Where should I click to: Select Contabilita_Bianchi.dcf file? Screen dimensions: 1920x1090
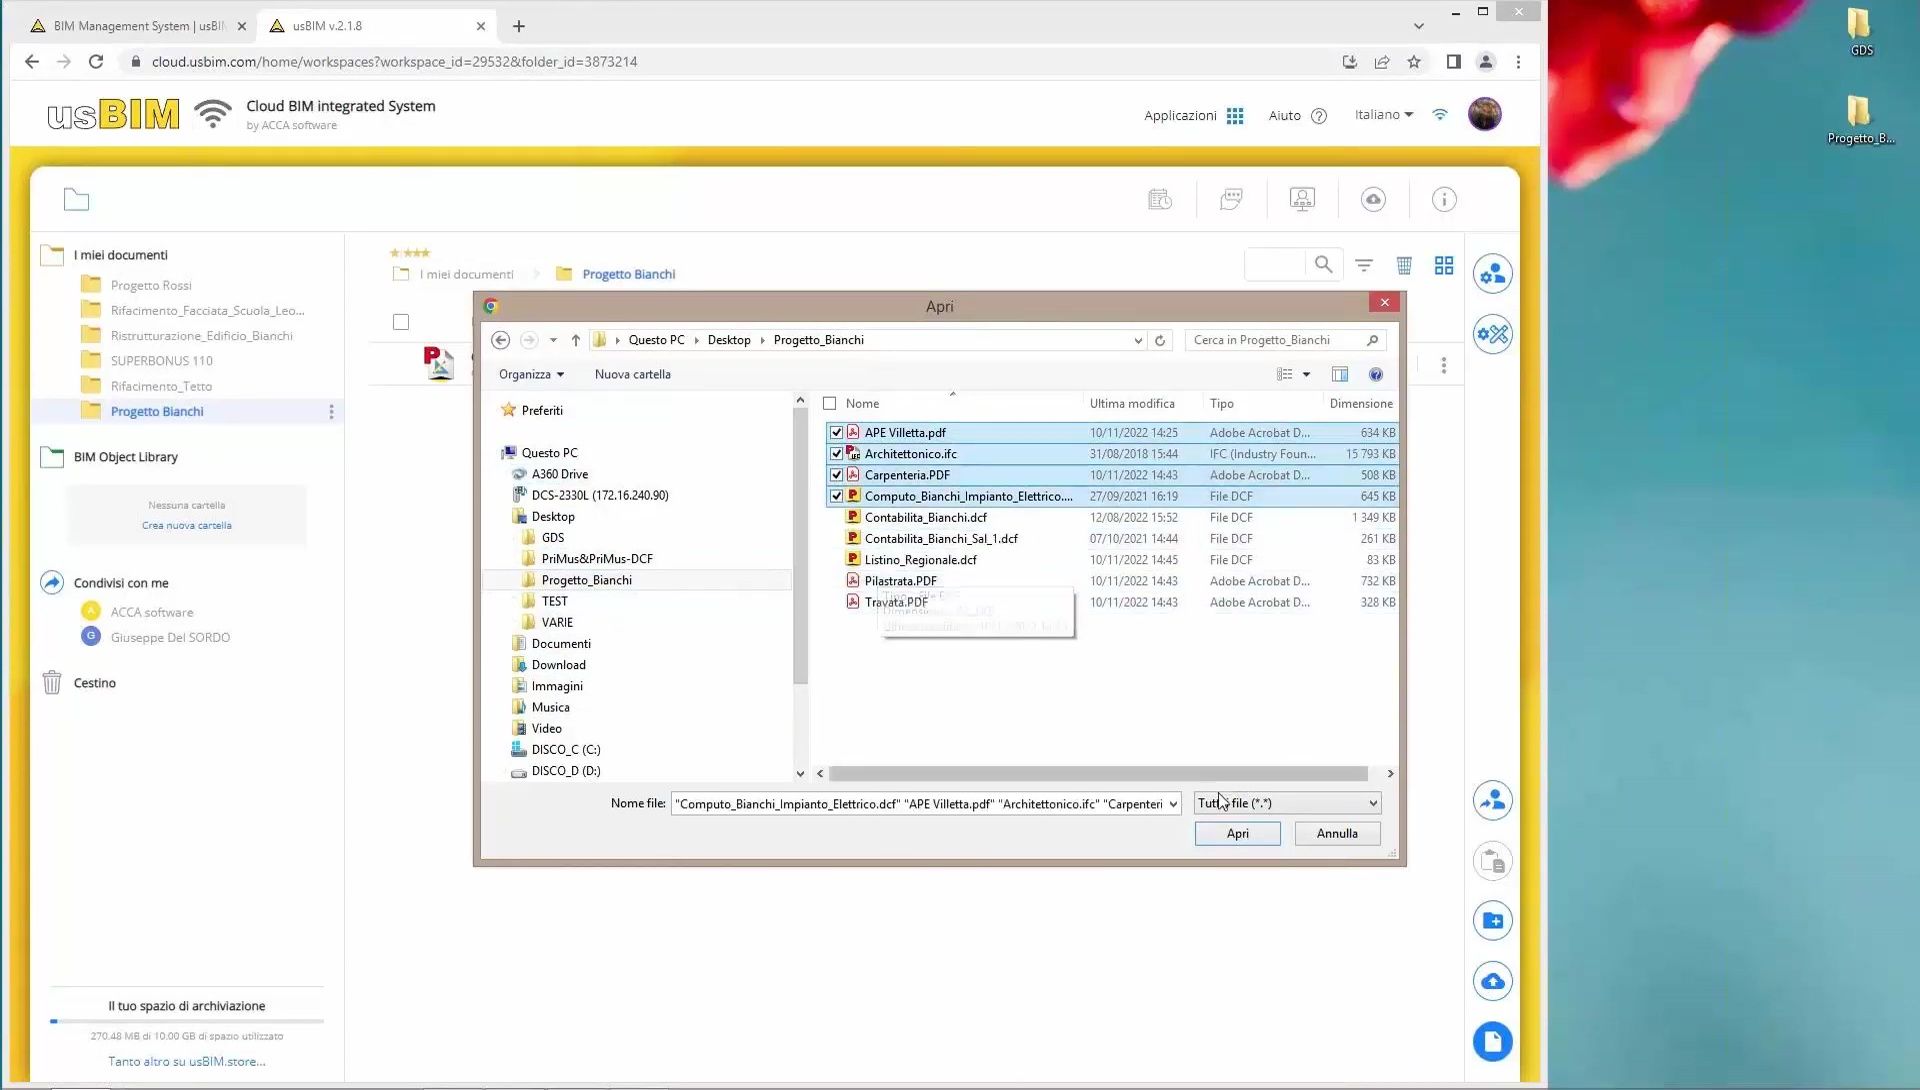(925, 518)
